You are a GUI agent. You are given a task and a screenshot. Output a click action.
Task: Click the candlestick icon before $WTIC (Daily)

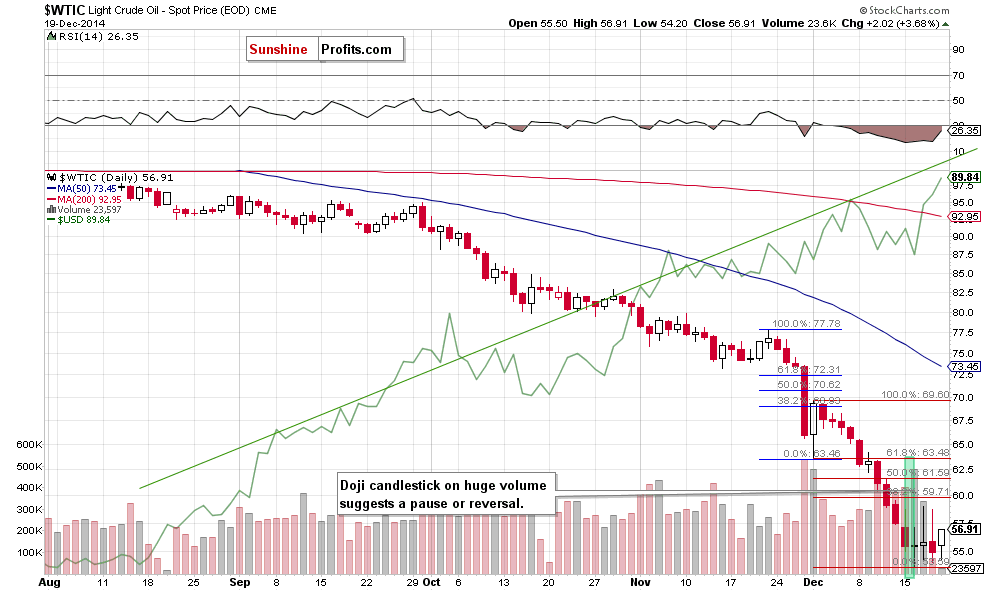(x=52, y=177)
